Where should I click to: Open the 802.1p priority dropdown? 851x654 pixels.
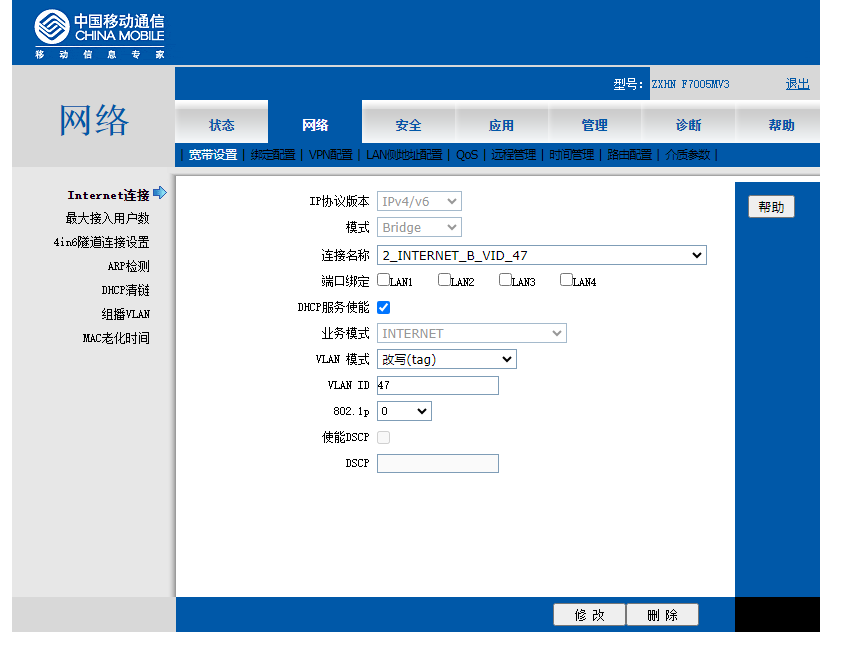point(404,411)
